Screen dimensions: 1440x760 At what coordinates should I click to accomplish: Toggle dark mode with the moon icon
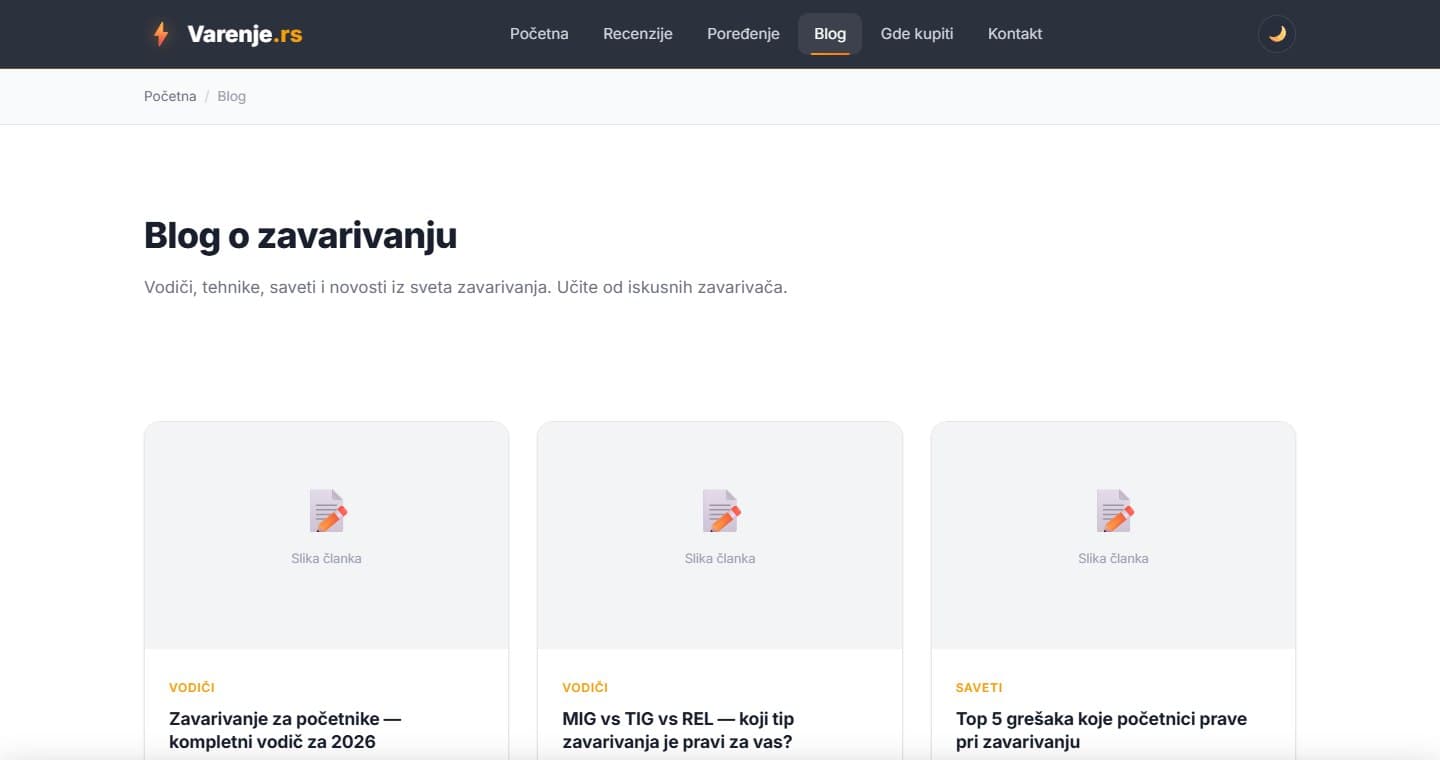[1277, 34]
